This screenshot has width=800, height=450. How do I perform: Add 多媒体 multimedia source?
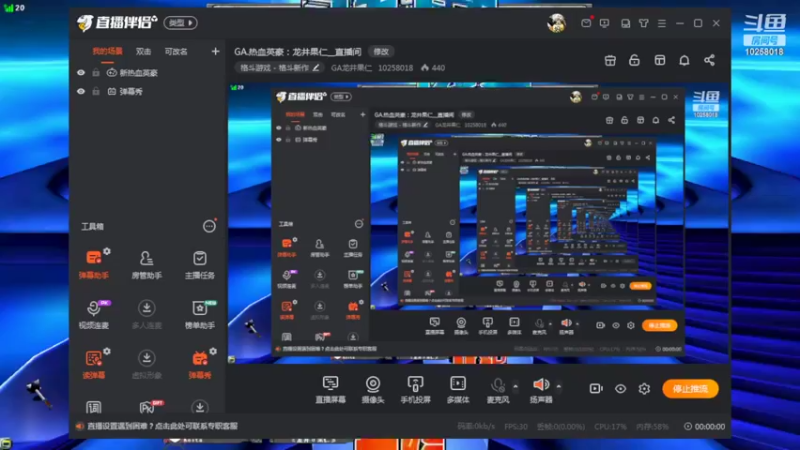(458, 389)
